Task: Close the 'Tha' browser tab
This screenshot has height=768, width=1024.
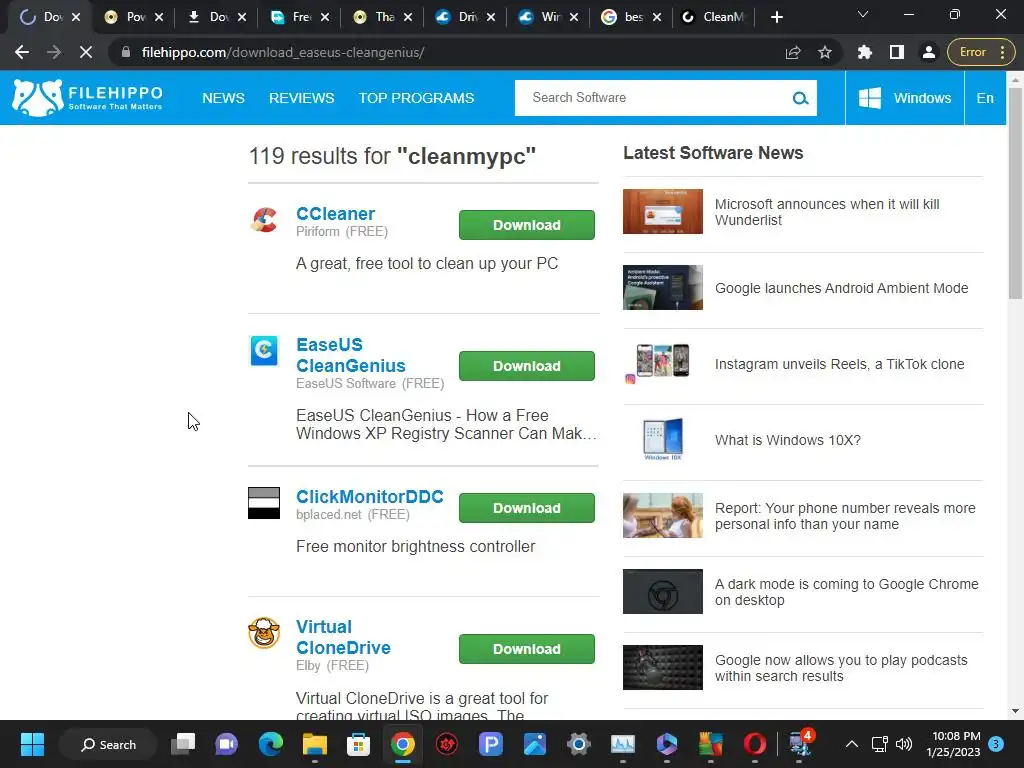Action: pos(408,17)
